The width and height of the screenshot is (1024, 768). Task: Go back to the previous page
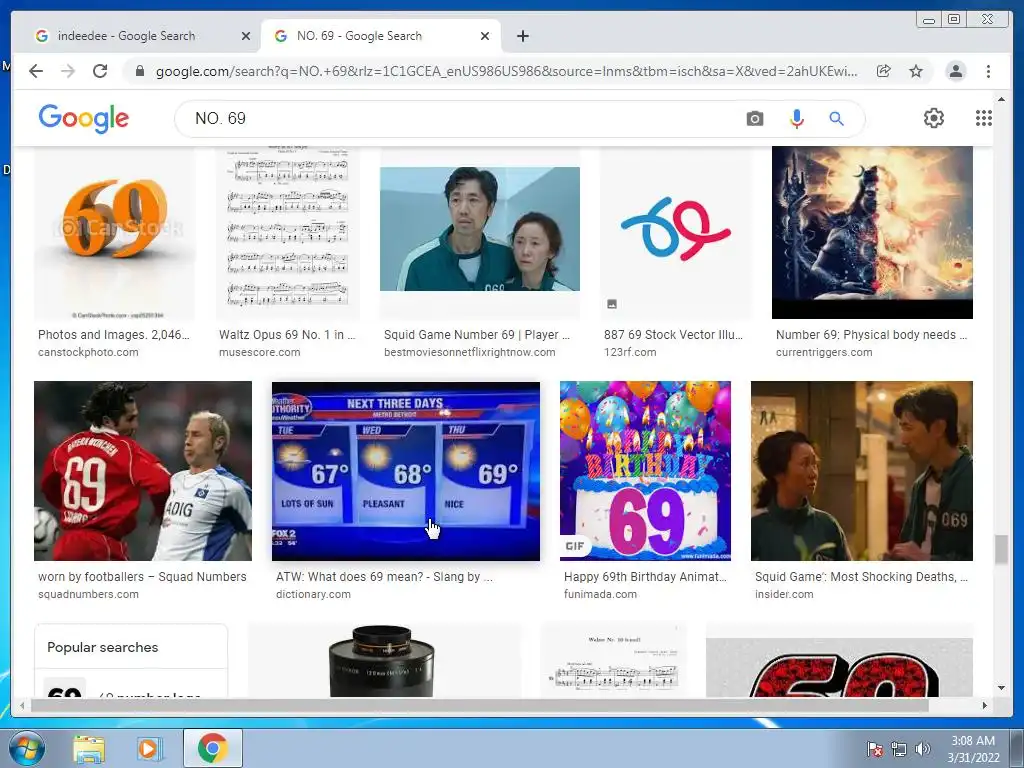36,71
